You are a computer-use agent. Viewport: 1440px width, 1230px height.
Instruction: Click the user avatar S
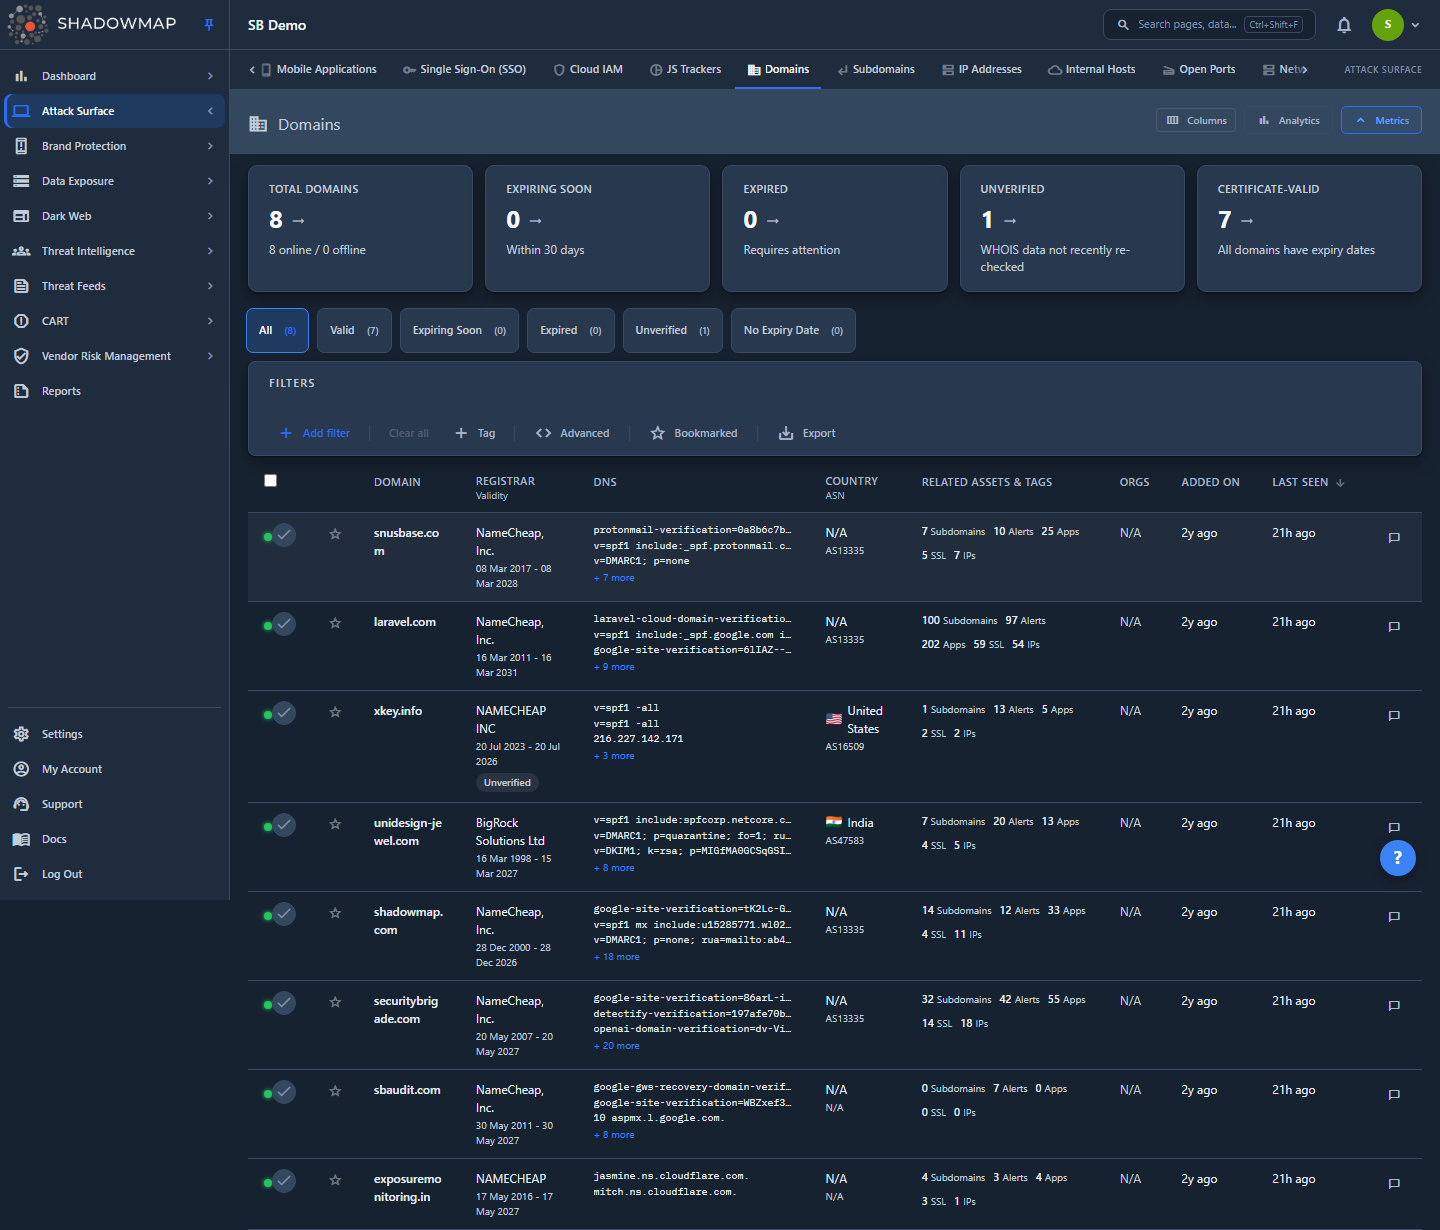pyautogui.click(x=1387, y=25)
